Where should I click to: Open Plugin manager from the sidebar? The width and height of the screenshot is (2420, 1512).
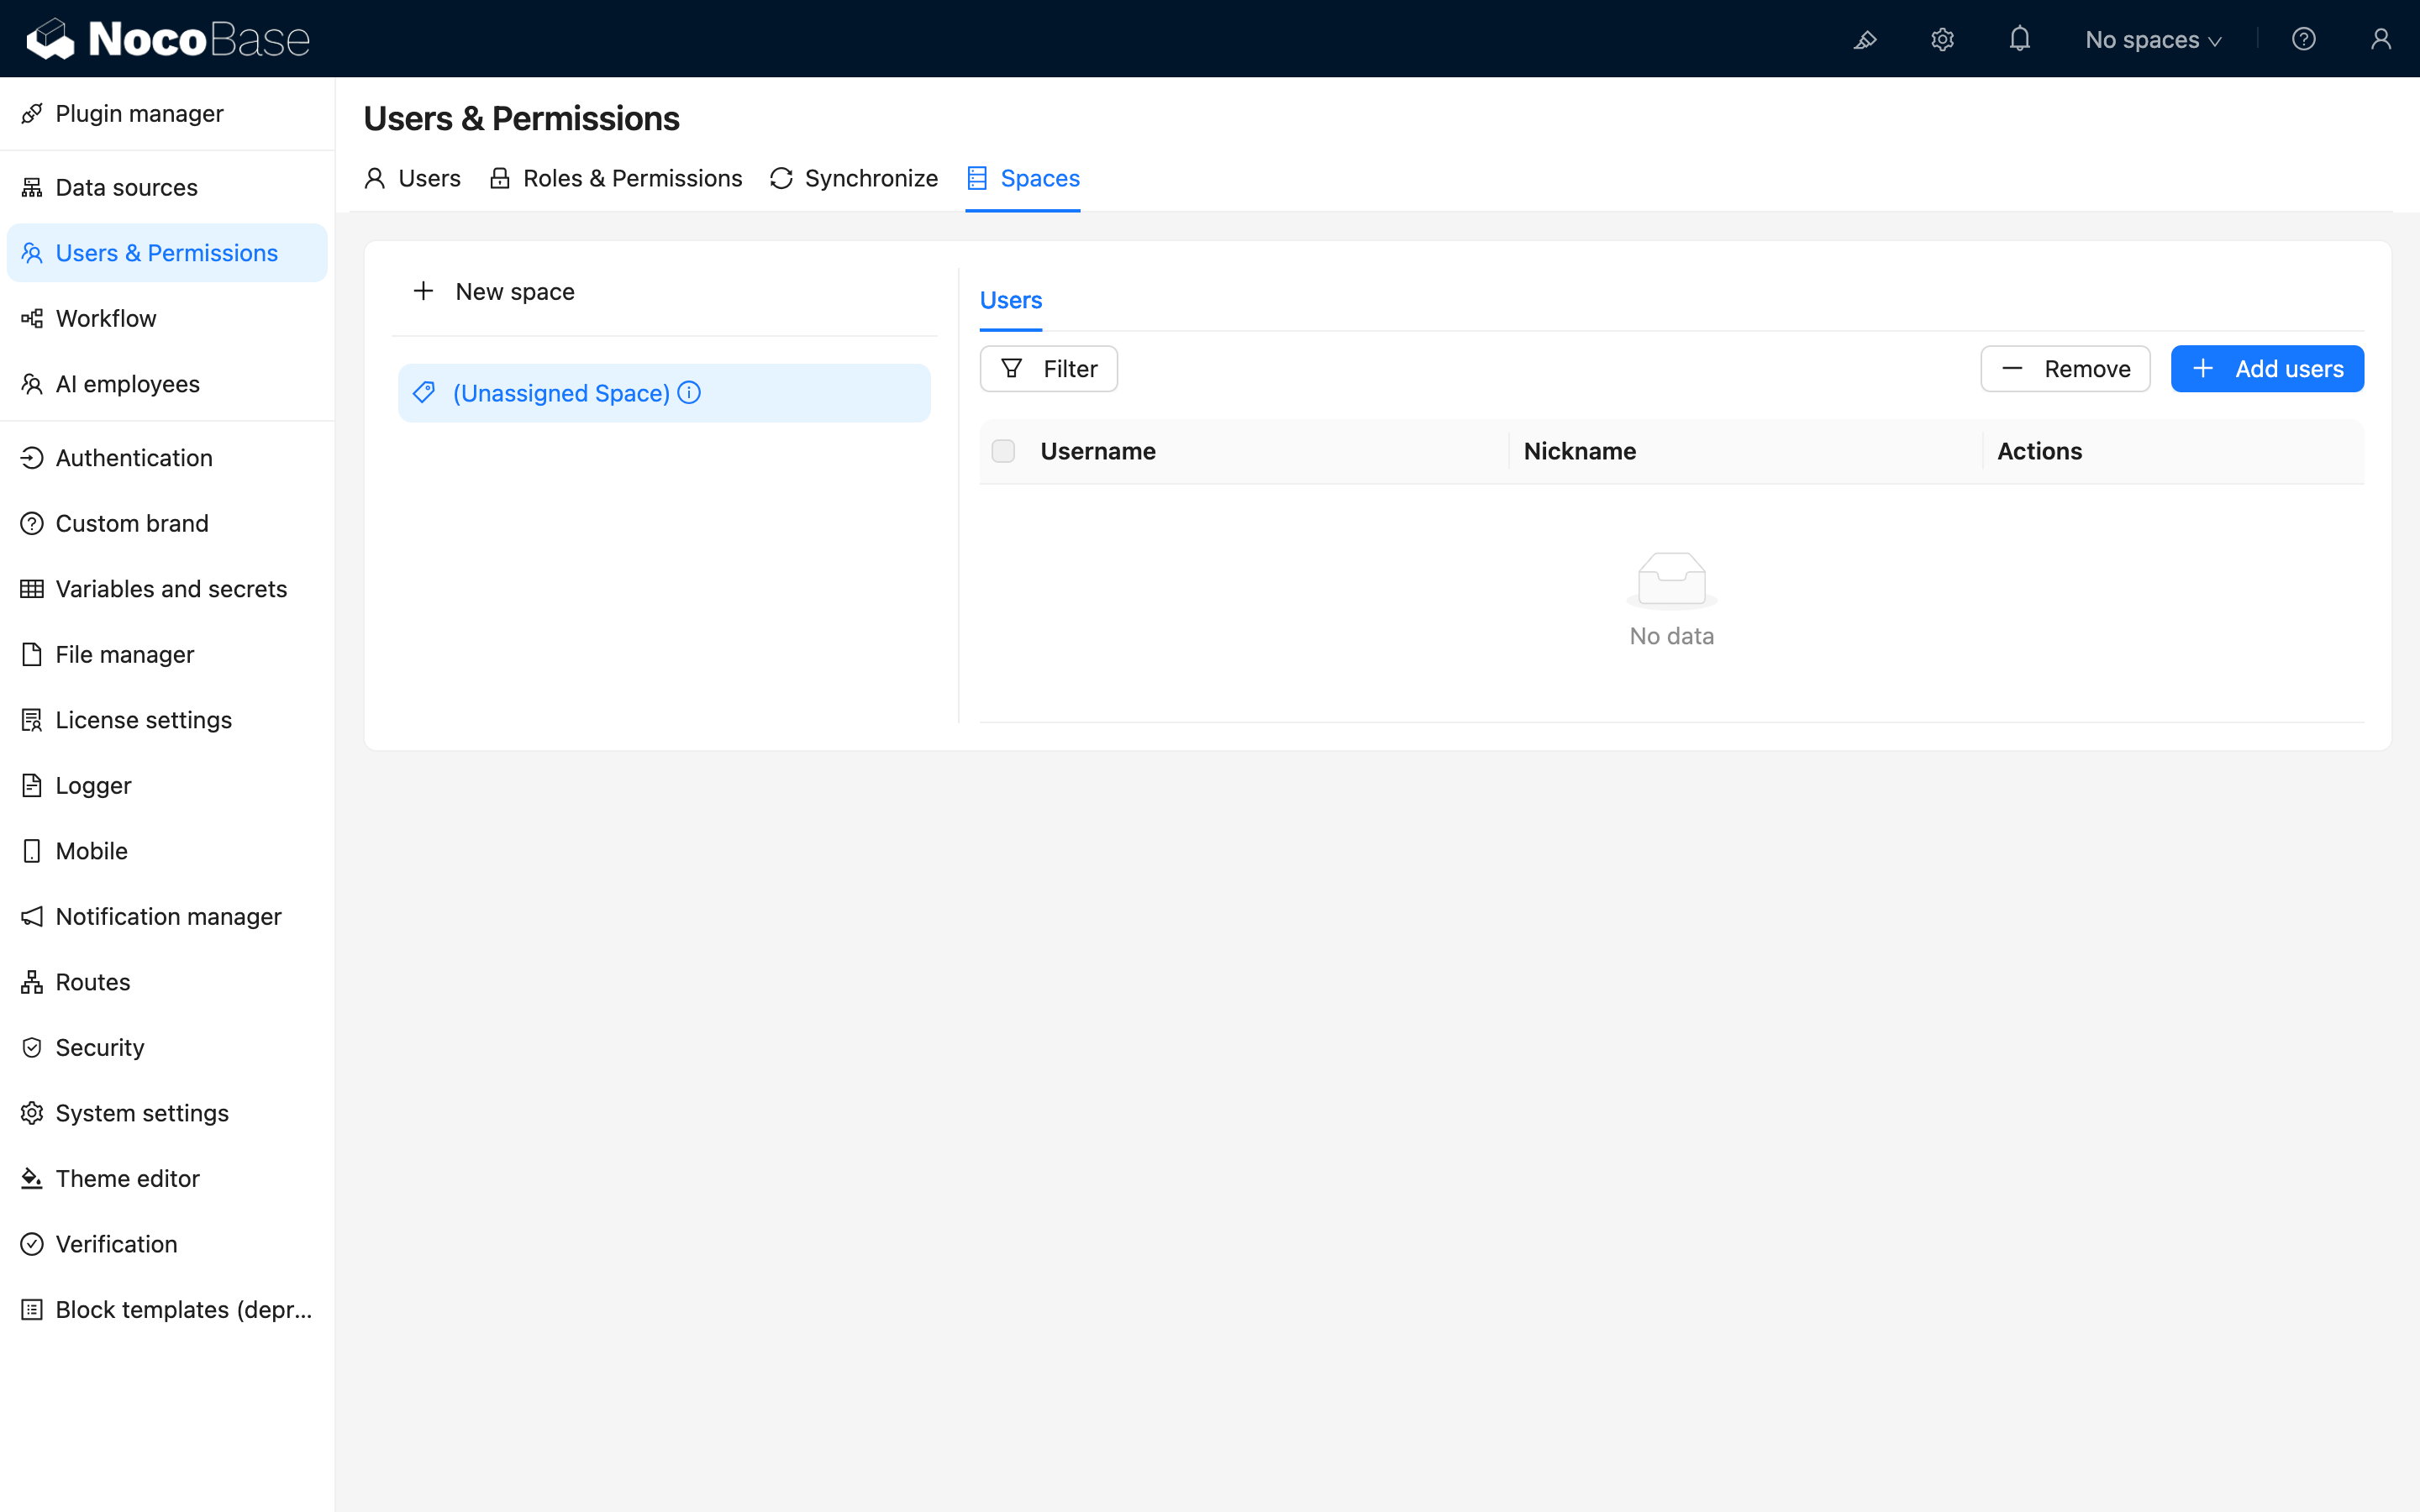tap(139, 114)
